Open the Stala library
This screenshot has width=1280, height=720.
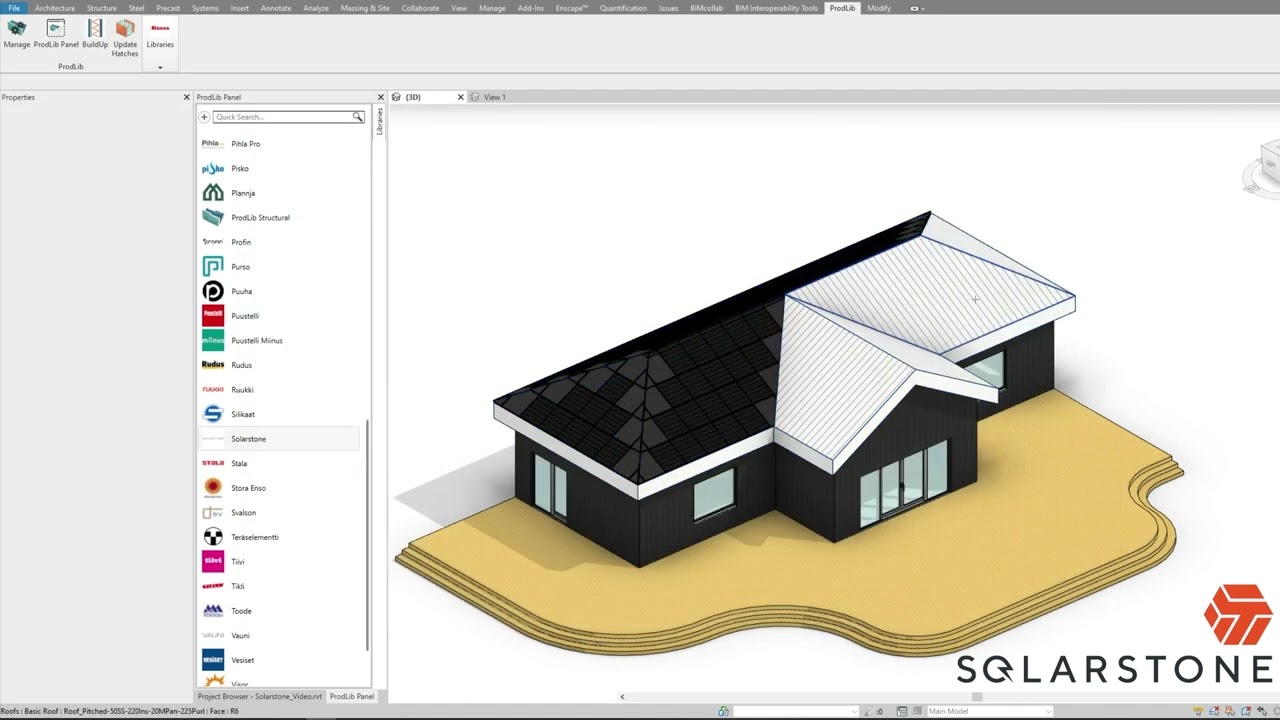pos(279,463)
